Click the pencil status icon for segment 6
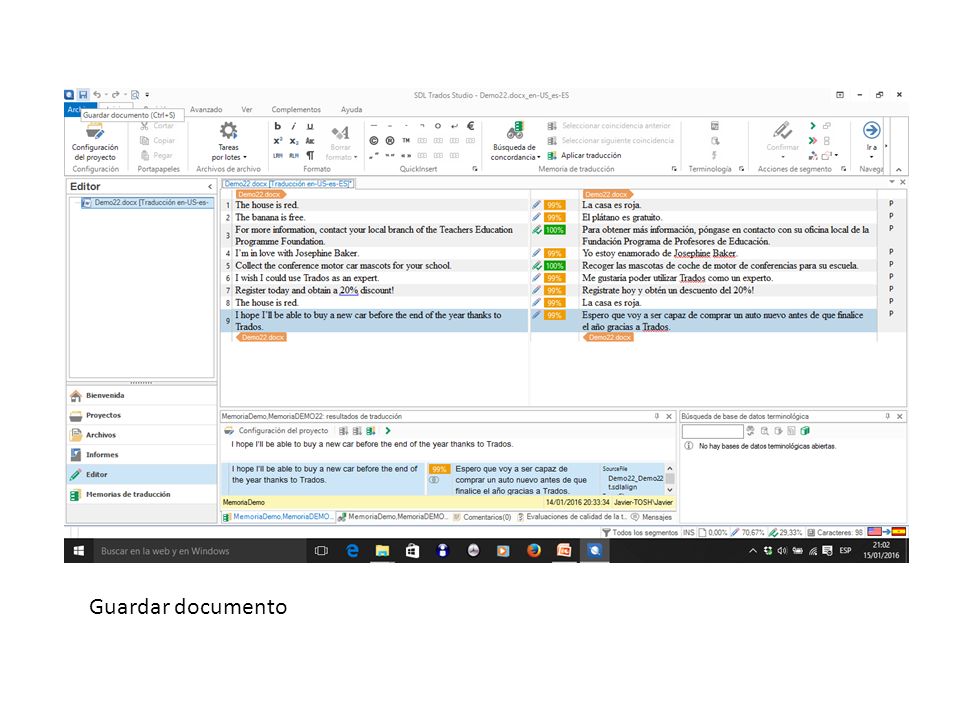This screenshot has width=960, height=720. pyautogui.click(x=536, y=278)
